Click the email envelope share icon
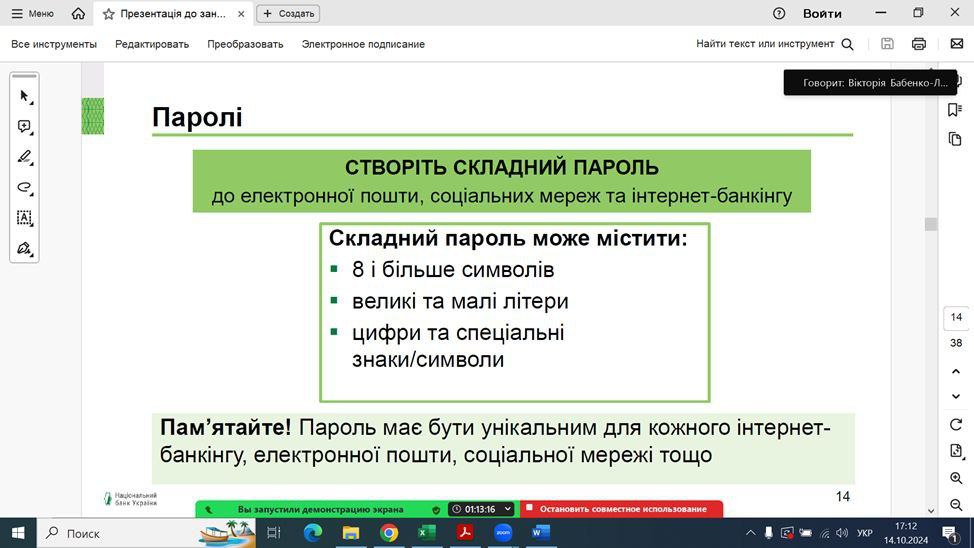This screenshot has width=974, height=548. click(x=956, y=44)
